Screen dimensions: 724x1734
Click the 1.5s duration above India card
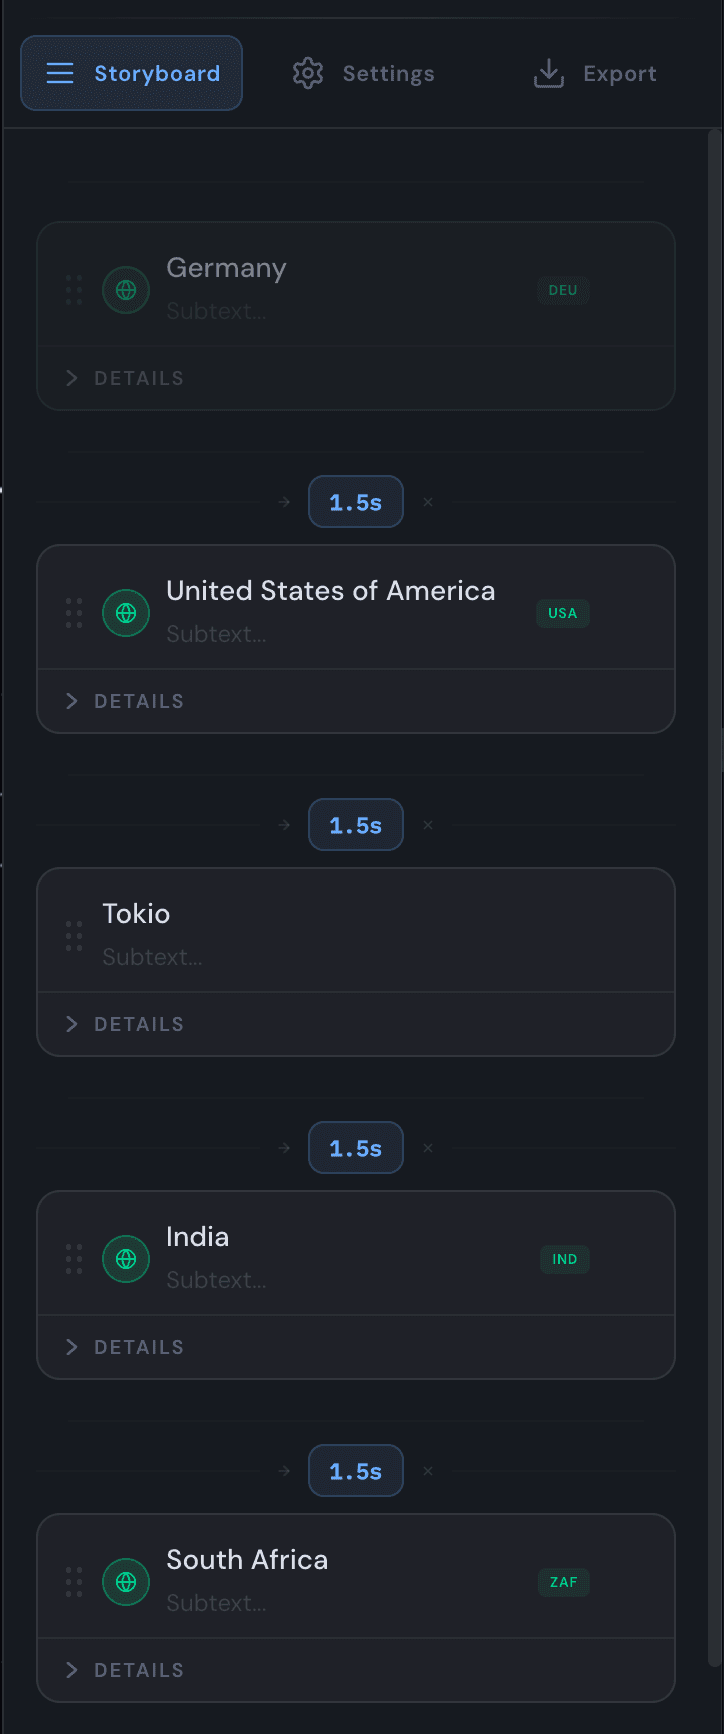[x=356, y=1148]
